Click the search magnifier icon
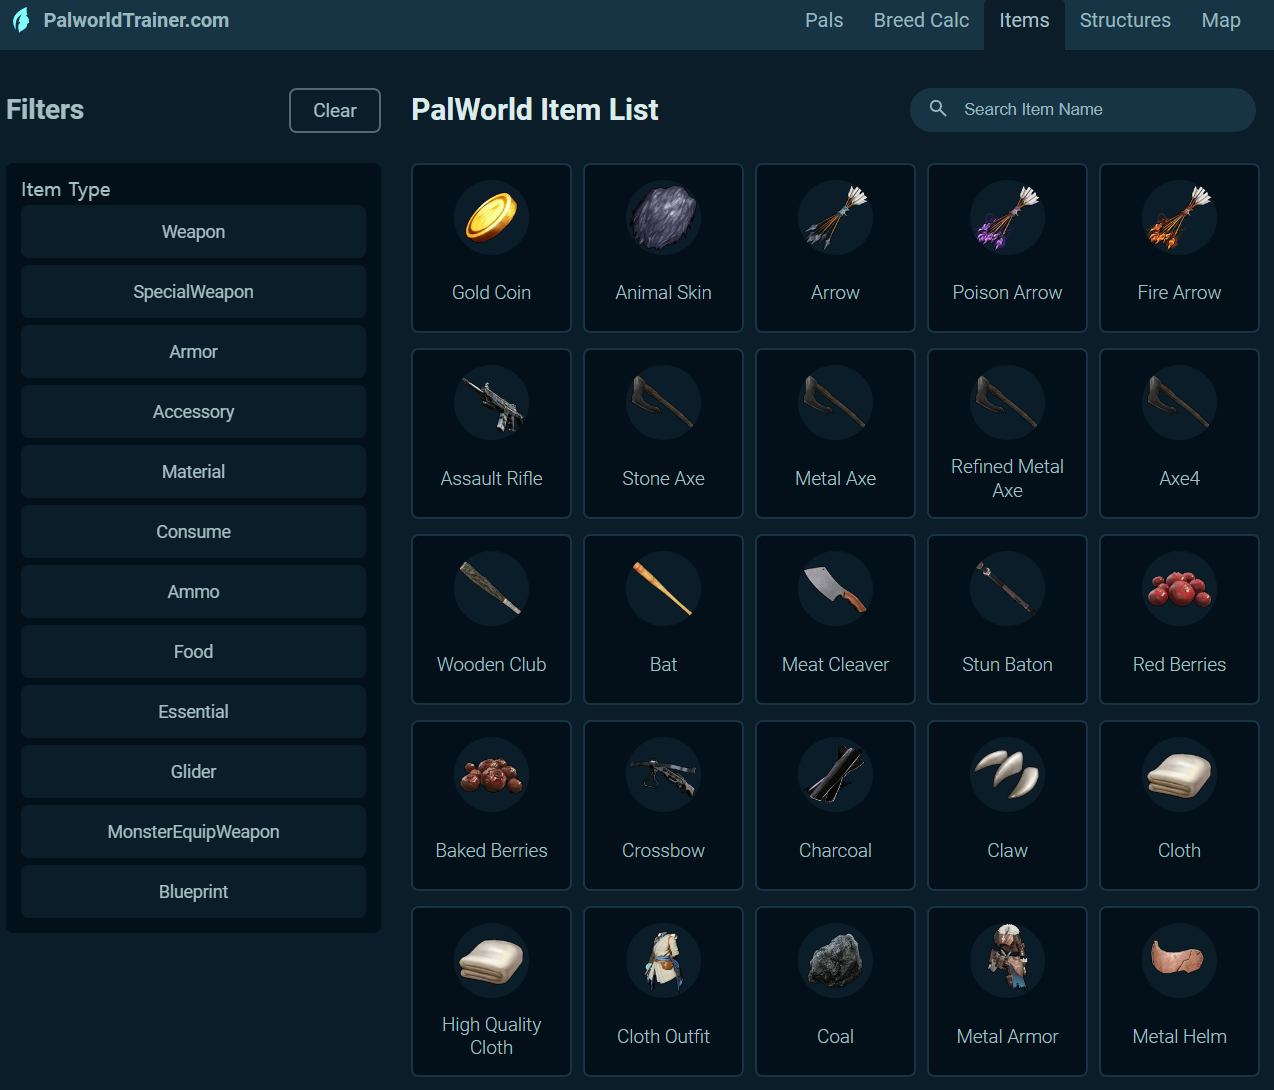Image resolution: width=1274 pixels, height=1090 pixels. pyautogui.click(x=938, y=108)
